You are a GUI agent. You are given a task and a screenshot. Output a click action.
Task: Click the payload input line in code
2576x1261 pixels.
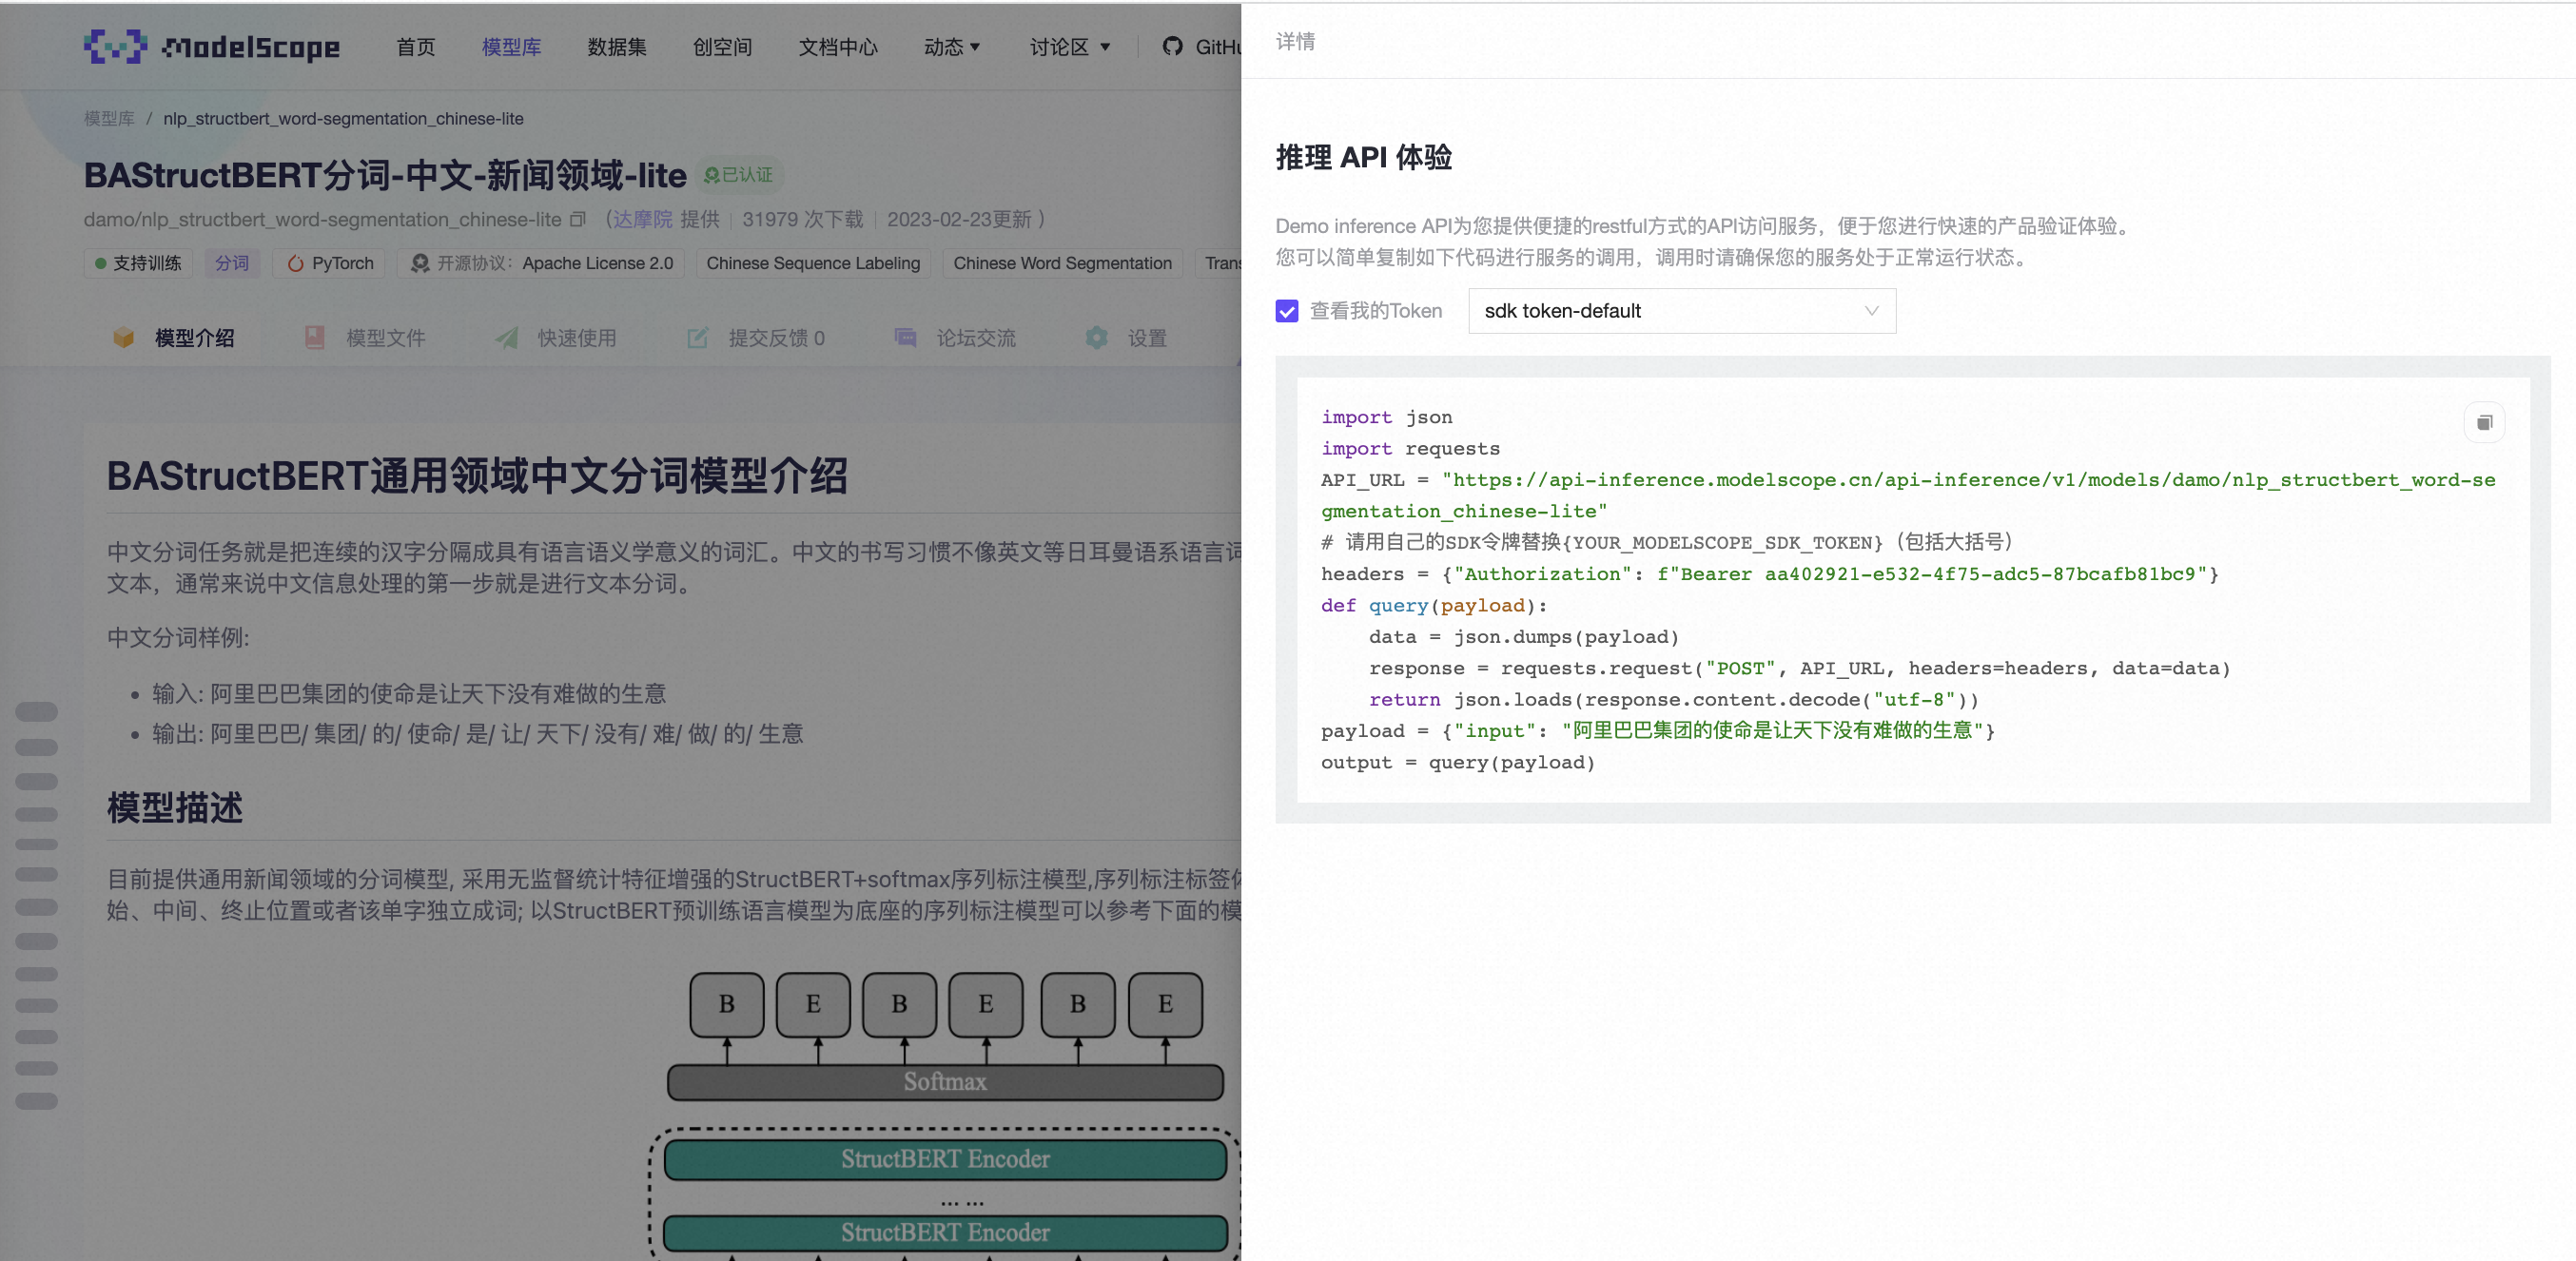(x=1658, y=731)
